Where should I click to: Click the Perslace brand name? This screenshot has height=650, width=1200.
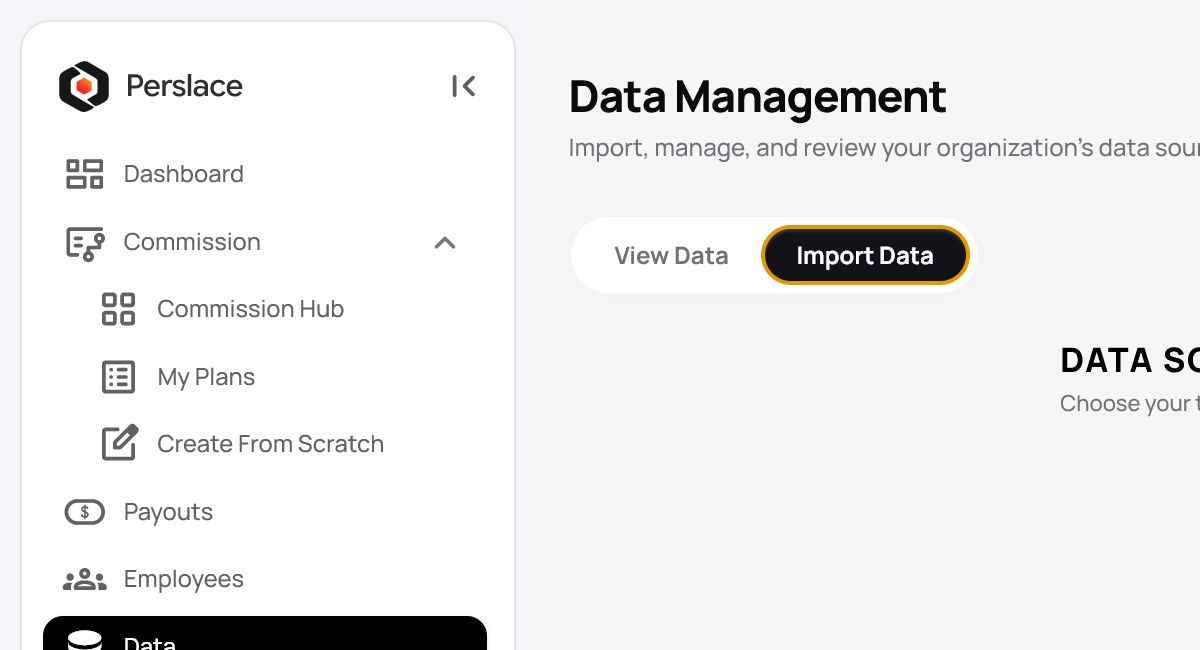pyautogui.click(x=184, y=86)
